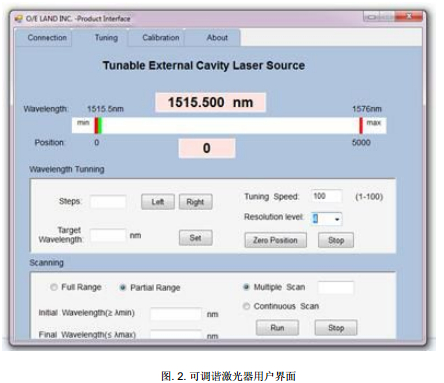Click the green wavelength position marker
The height and width of the screenshot is (383, 444).
point(100,126)
